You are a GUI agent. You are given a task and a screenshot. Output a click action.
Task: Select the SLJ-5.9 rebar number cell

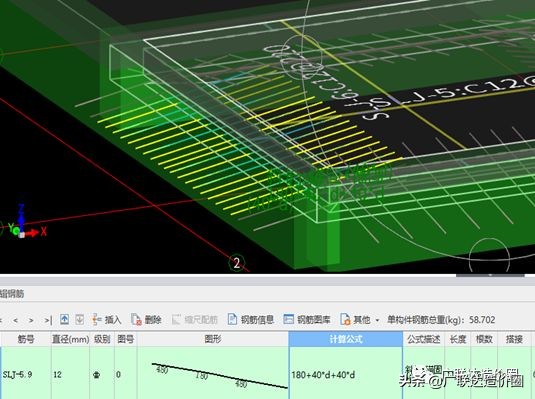(26, 374)
